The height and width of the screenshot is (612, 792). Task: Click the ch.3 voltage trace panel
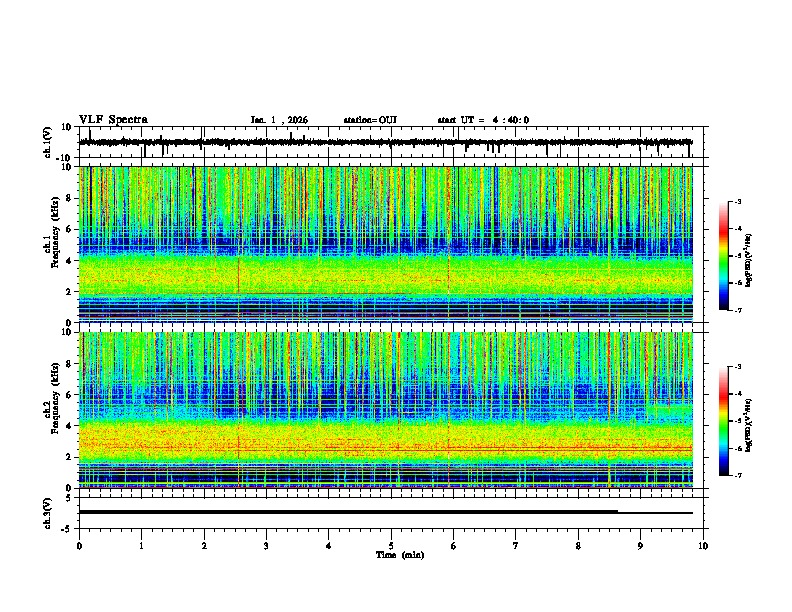(390, 513)
